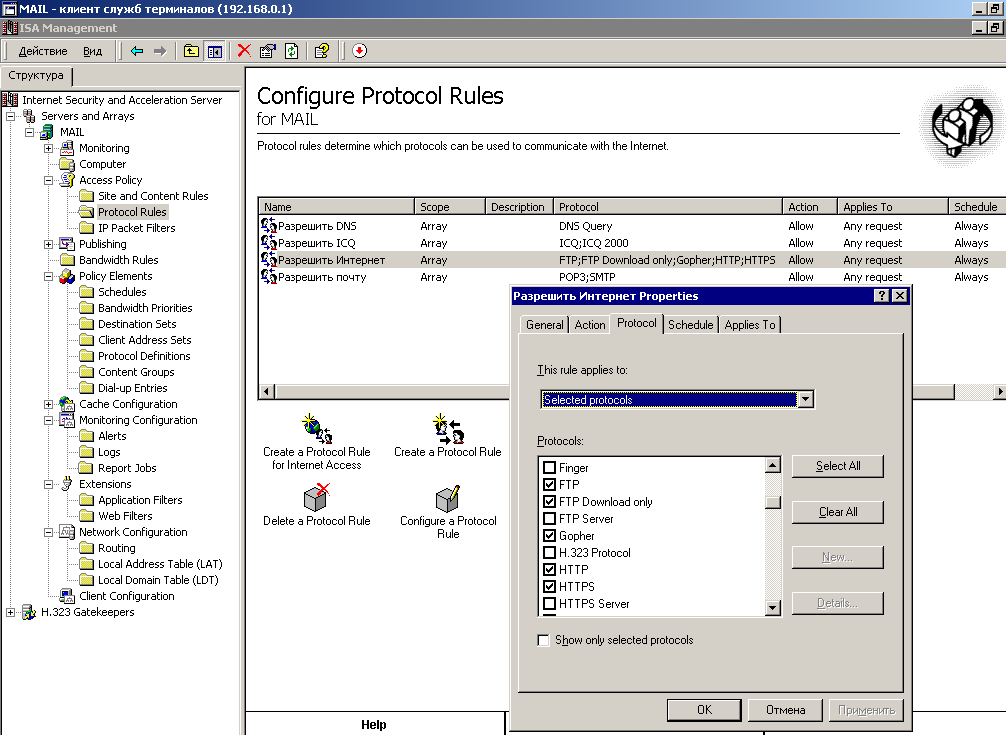
Task: Click the Delete a Protocol Rule icon
Action: pyautogui.click(x=317, y=498)
